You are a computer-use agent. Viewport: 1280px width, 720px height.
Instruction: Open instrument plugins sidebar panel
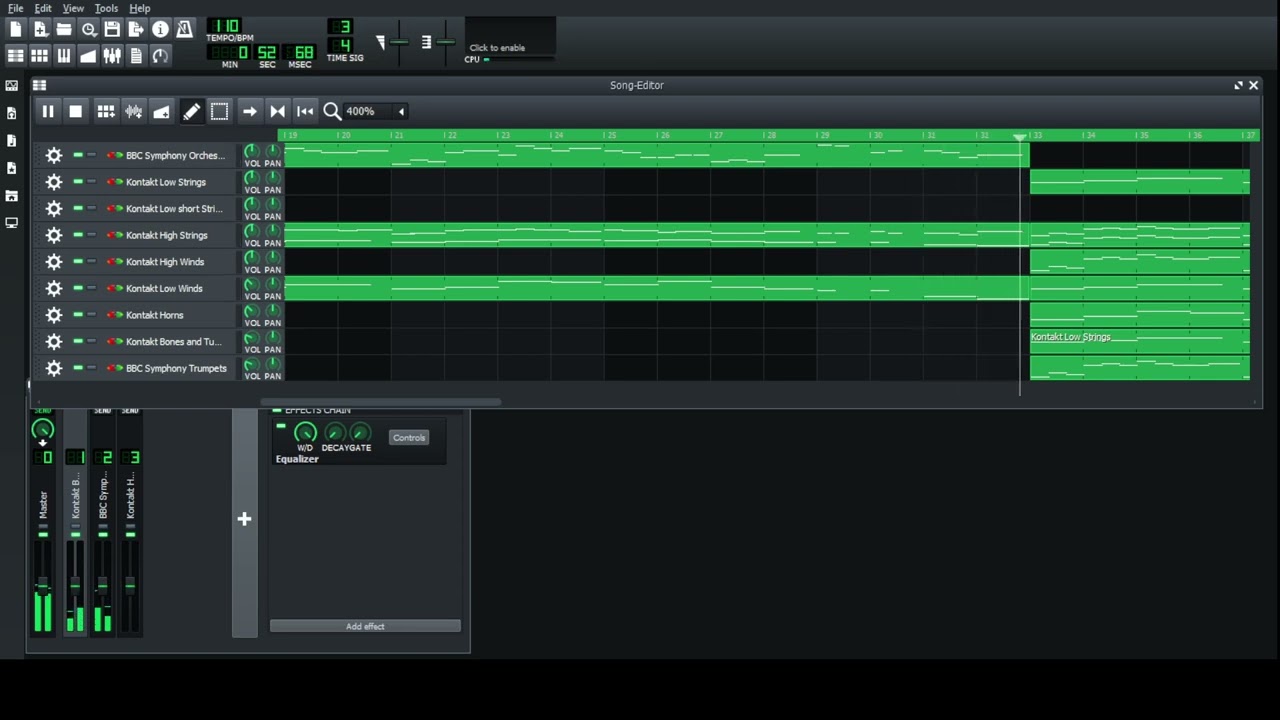[x=12, y=86]
